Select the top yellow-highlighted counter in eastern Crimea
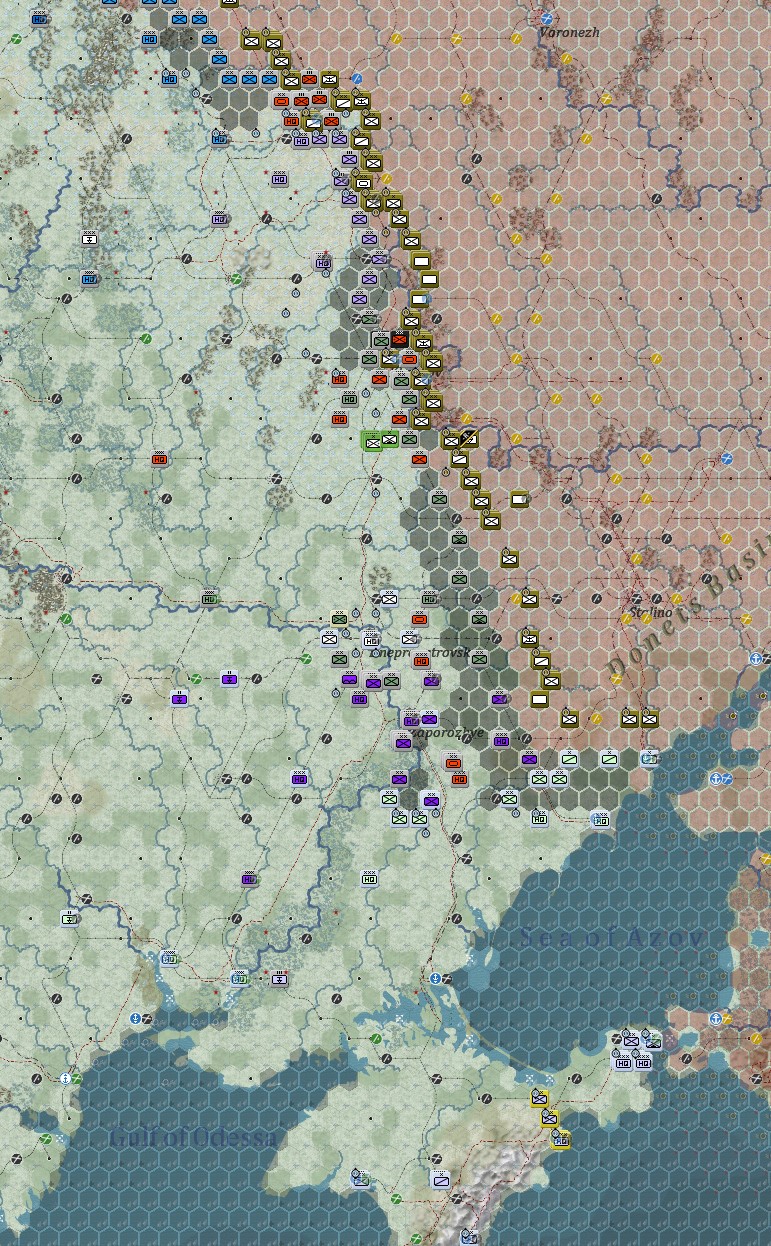 pos(540,1097)
